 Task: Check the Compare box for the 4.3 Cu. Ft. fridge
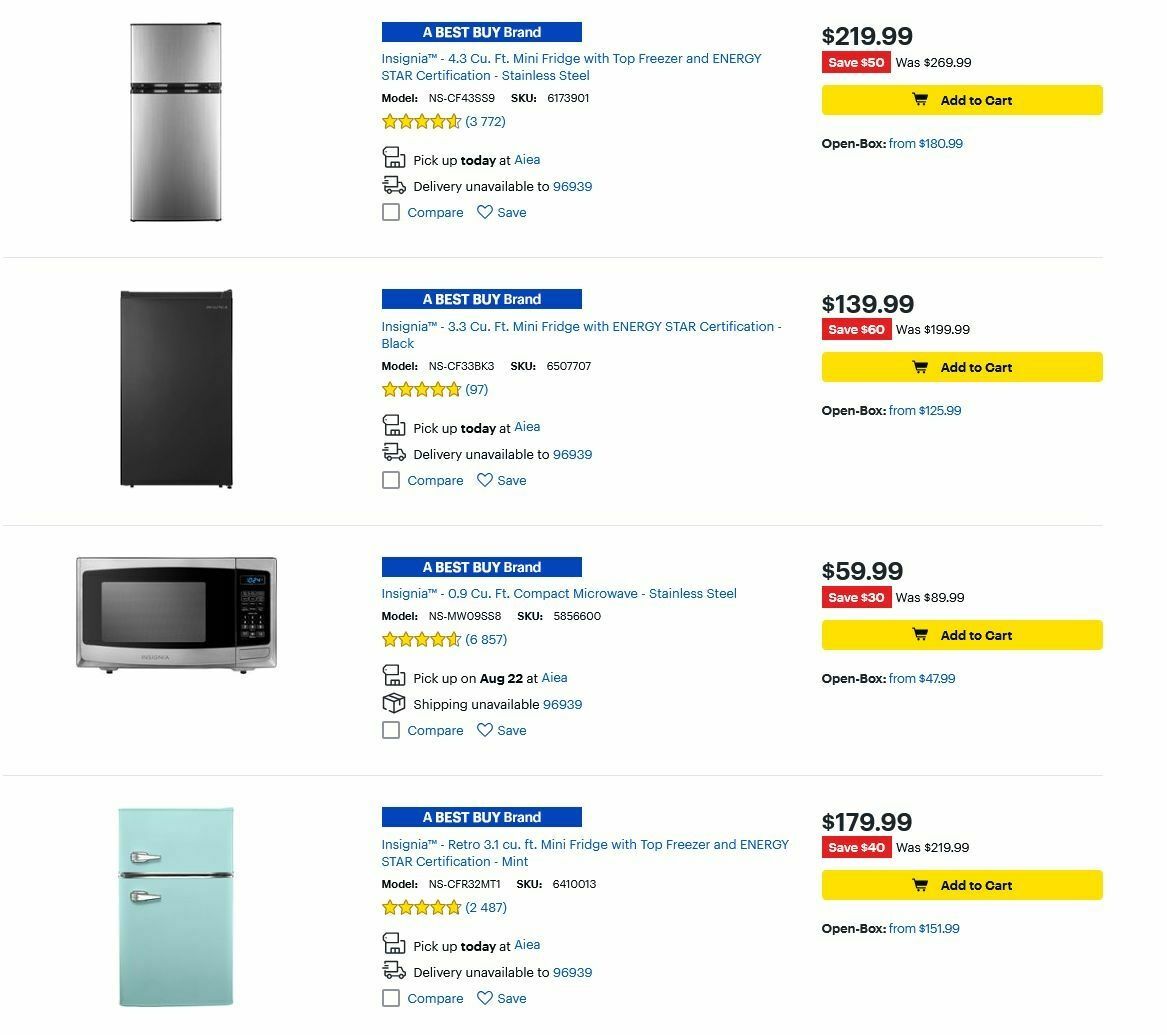pos(390,212)
